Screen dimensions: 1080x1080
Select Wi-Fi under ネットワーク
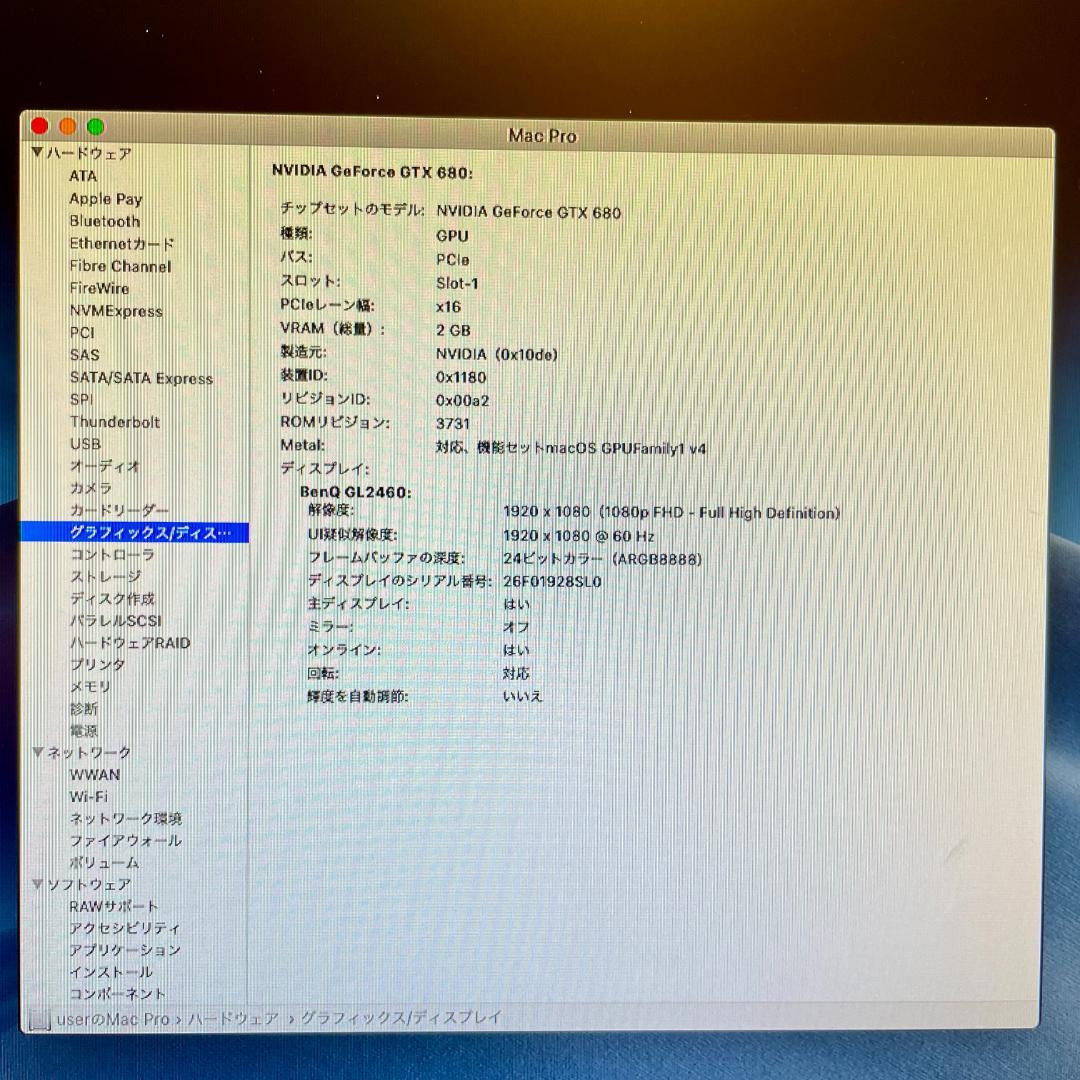(89, 797)
